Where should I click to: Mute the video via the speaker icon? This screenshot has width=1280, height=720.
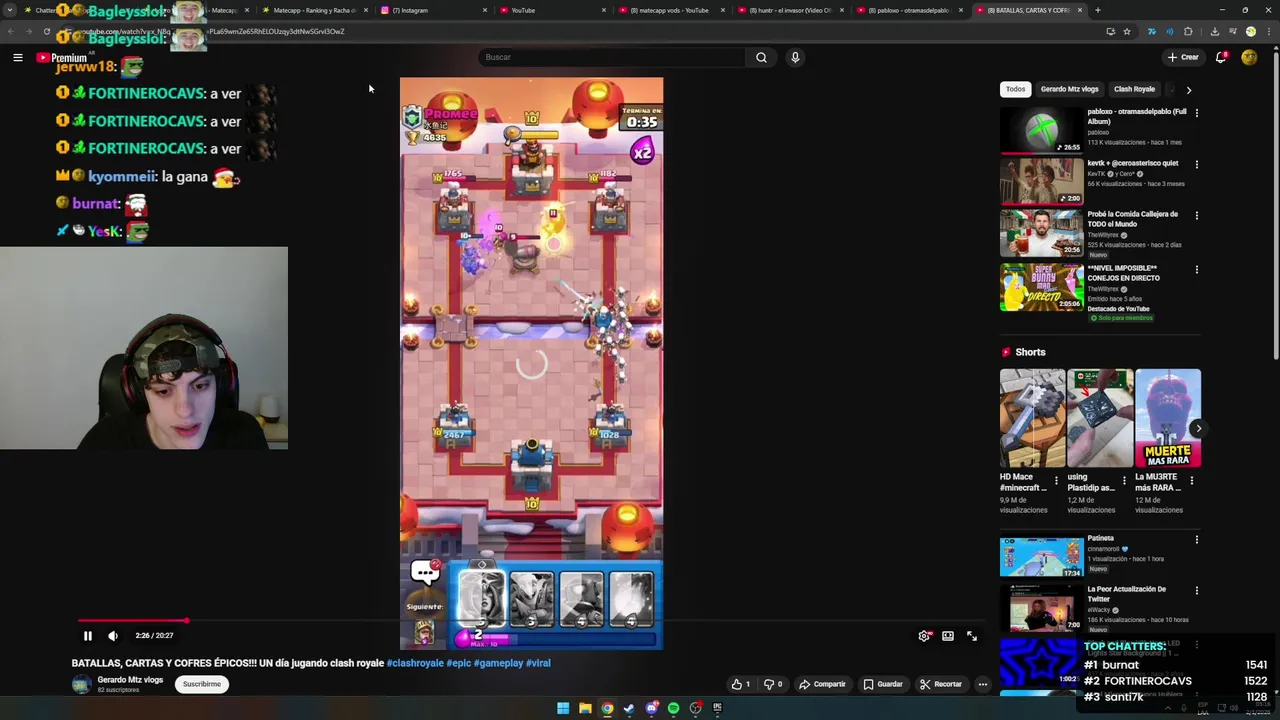(113, 636)
